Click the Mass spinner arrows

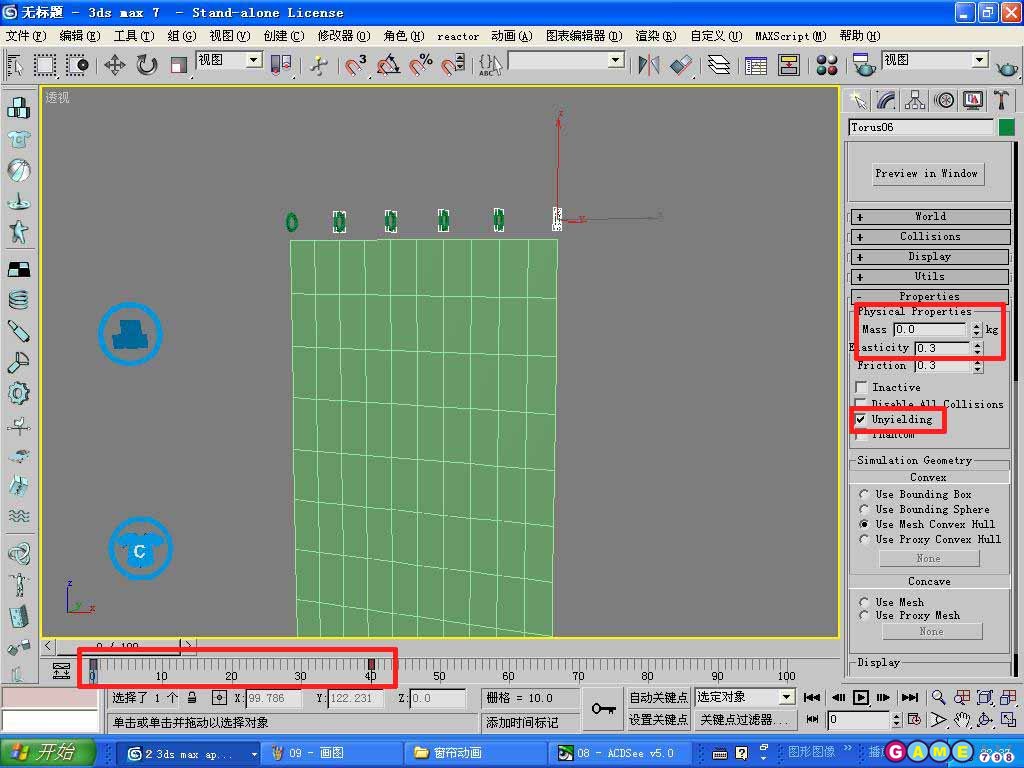976,330
